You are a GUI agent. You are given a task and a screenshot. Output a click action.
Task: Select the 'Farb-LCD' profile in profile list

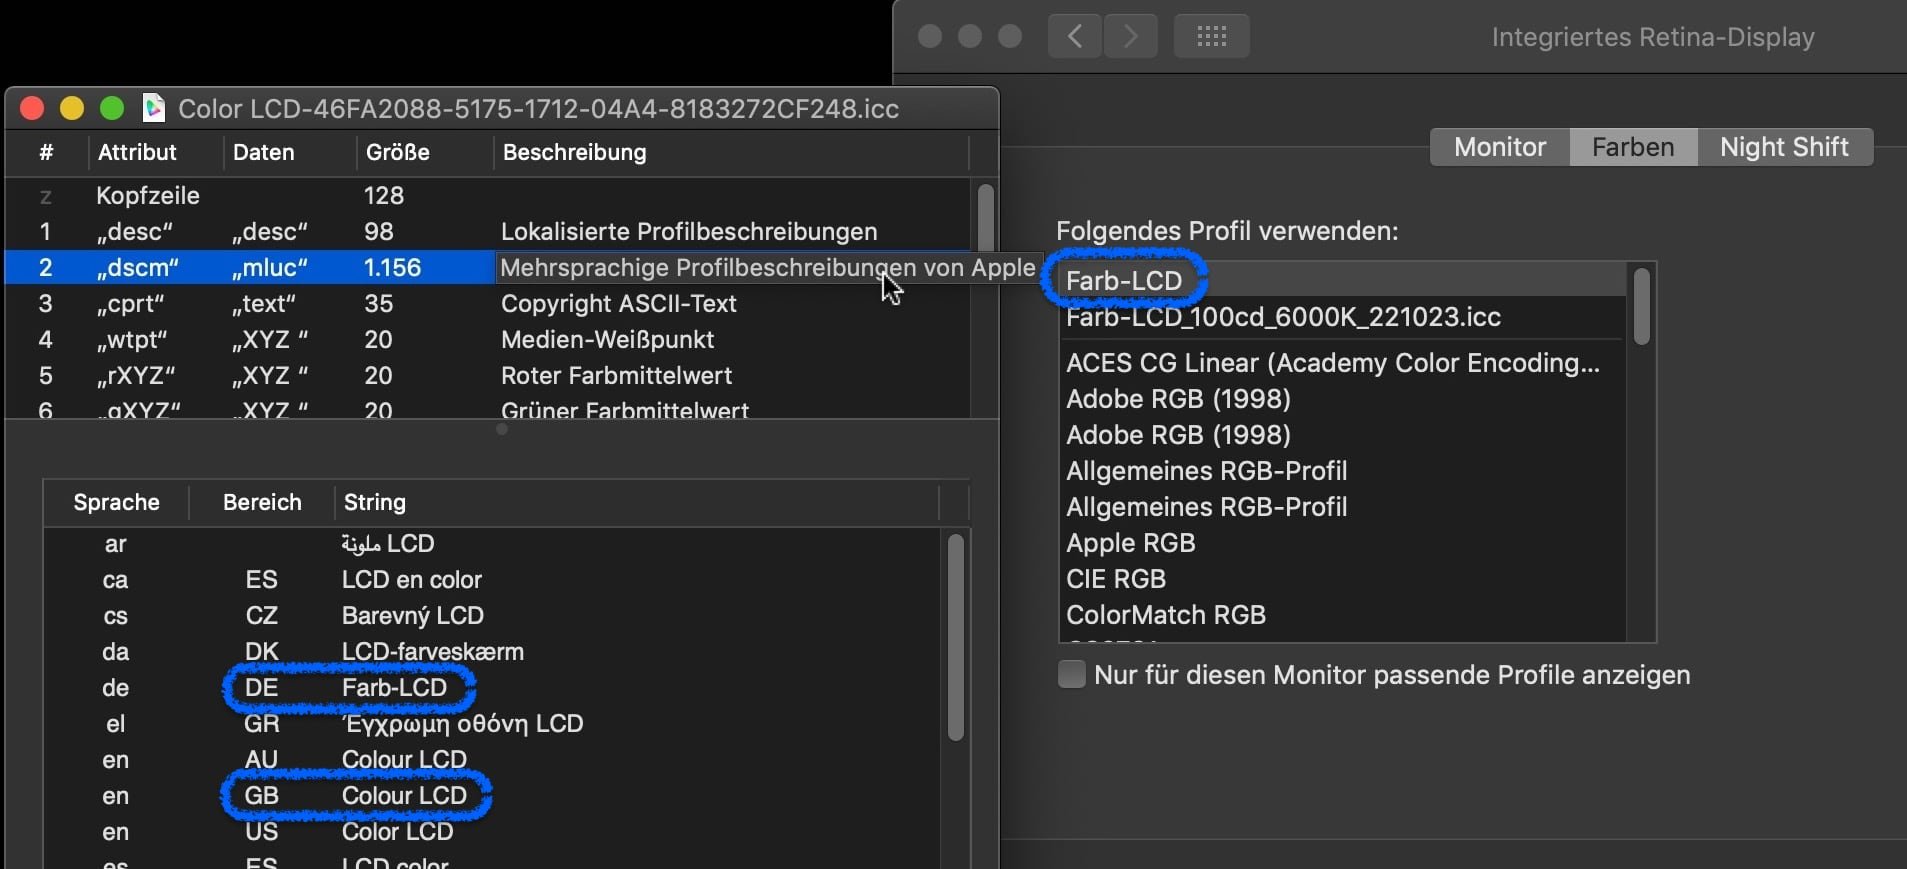[x=1343, y=281]
